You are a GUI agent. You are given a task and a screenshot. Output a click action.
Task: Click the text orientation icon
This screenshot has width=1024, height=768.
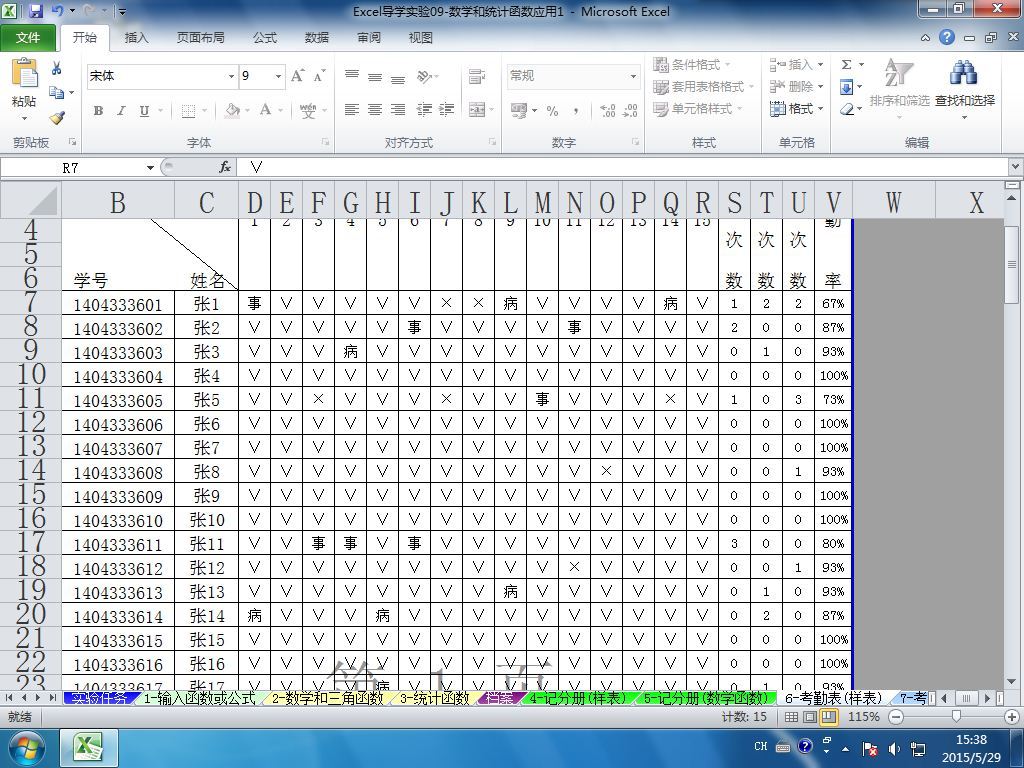pyautogui.click(x=424, y=77)
